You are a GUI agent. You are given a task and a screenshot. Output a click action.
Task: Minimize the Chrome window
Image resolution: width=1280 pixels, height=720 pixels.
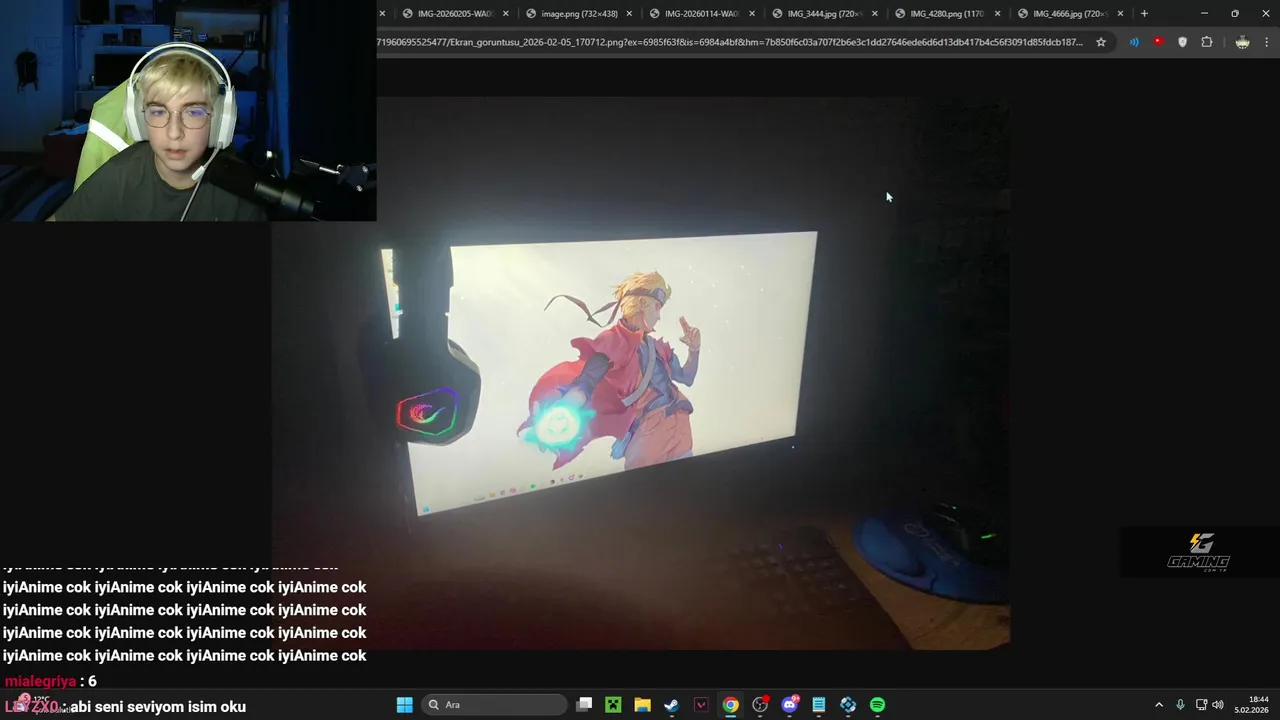(1204, 13)
